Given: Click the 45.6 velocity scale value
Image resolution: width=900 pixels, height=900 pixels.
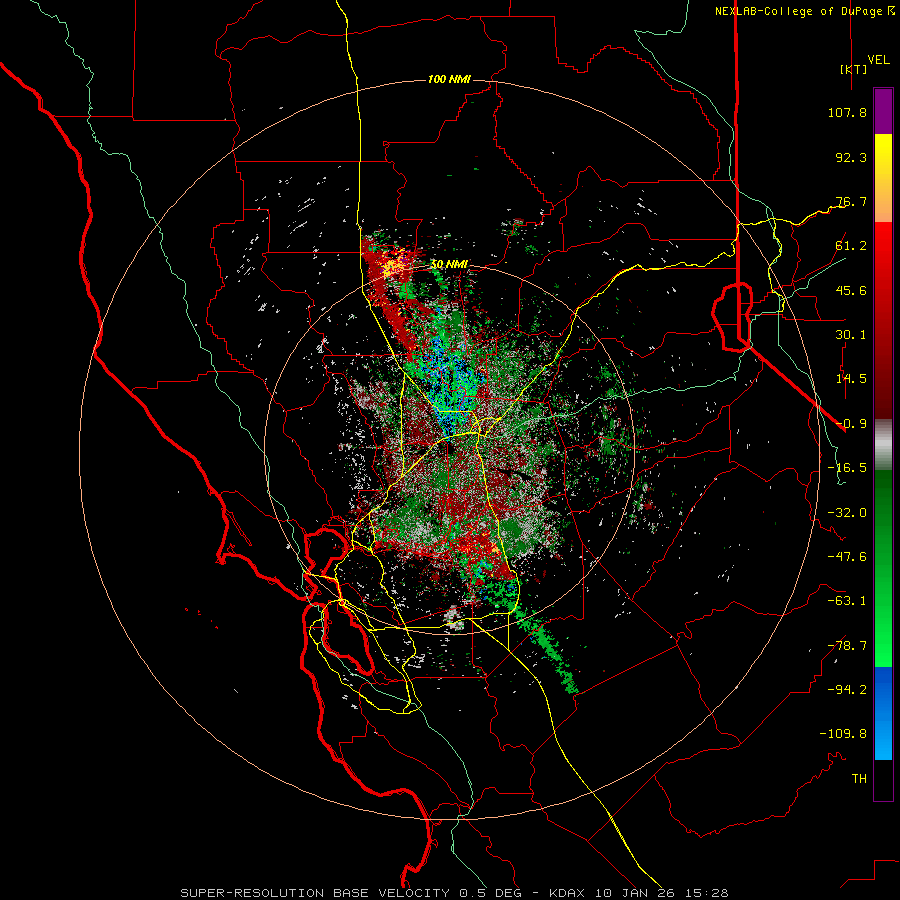Looking at the screenshot, I should (851, 290).
